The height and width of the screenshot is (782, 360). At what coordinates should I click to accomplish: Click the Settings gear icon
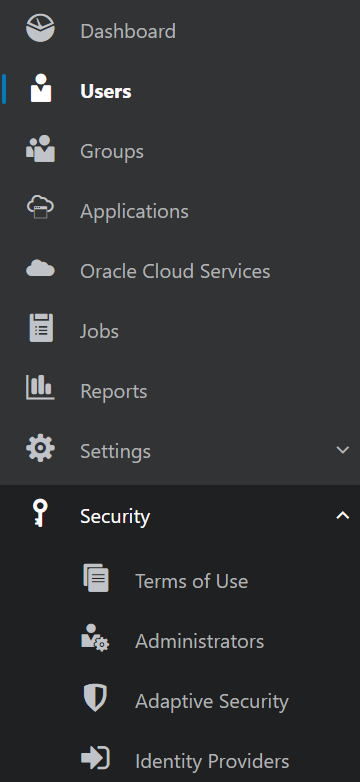[x=40, y=448]
